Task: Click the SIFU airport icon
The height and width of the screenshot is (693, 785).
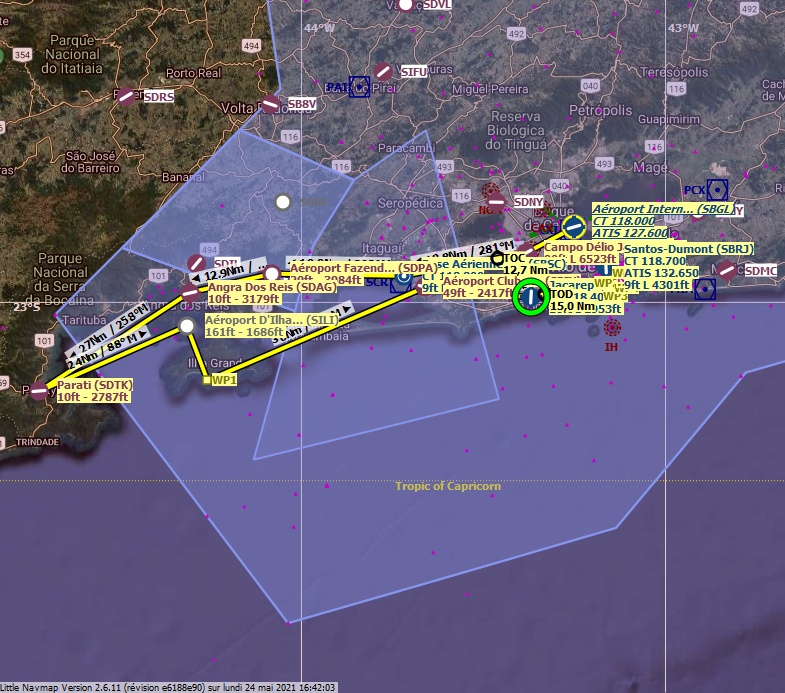Action: [x=382, y=72]
